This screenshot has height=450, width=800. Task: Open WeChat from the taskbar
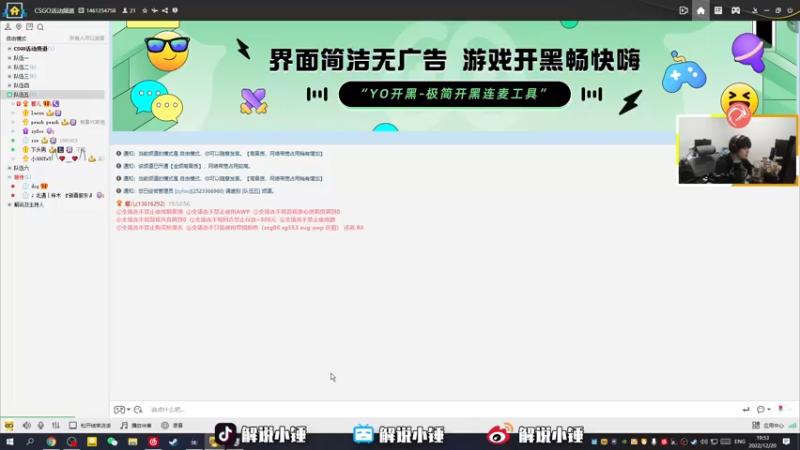112,442
